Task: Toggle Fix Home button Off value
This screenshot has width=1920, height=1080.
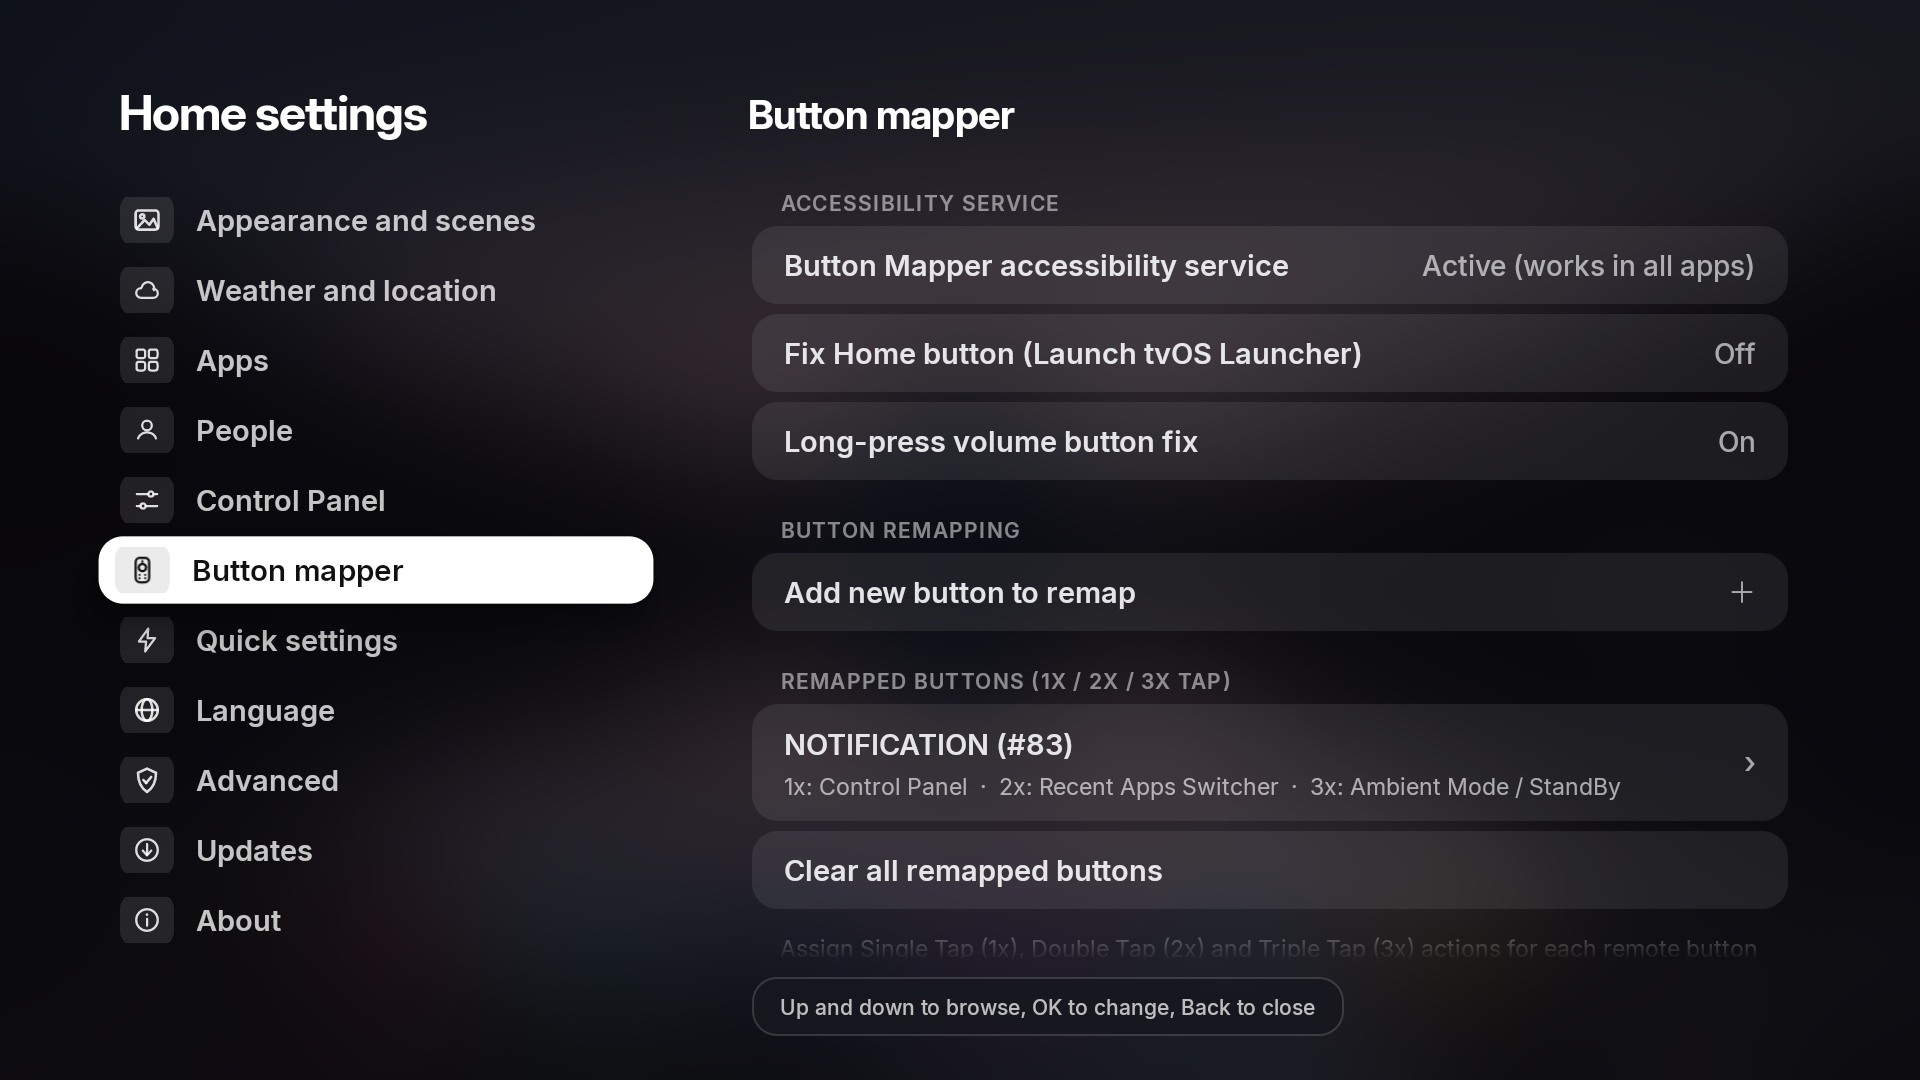Action: [1734, 354]
